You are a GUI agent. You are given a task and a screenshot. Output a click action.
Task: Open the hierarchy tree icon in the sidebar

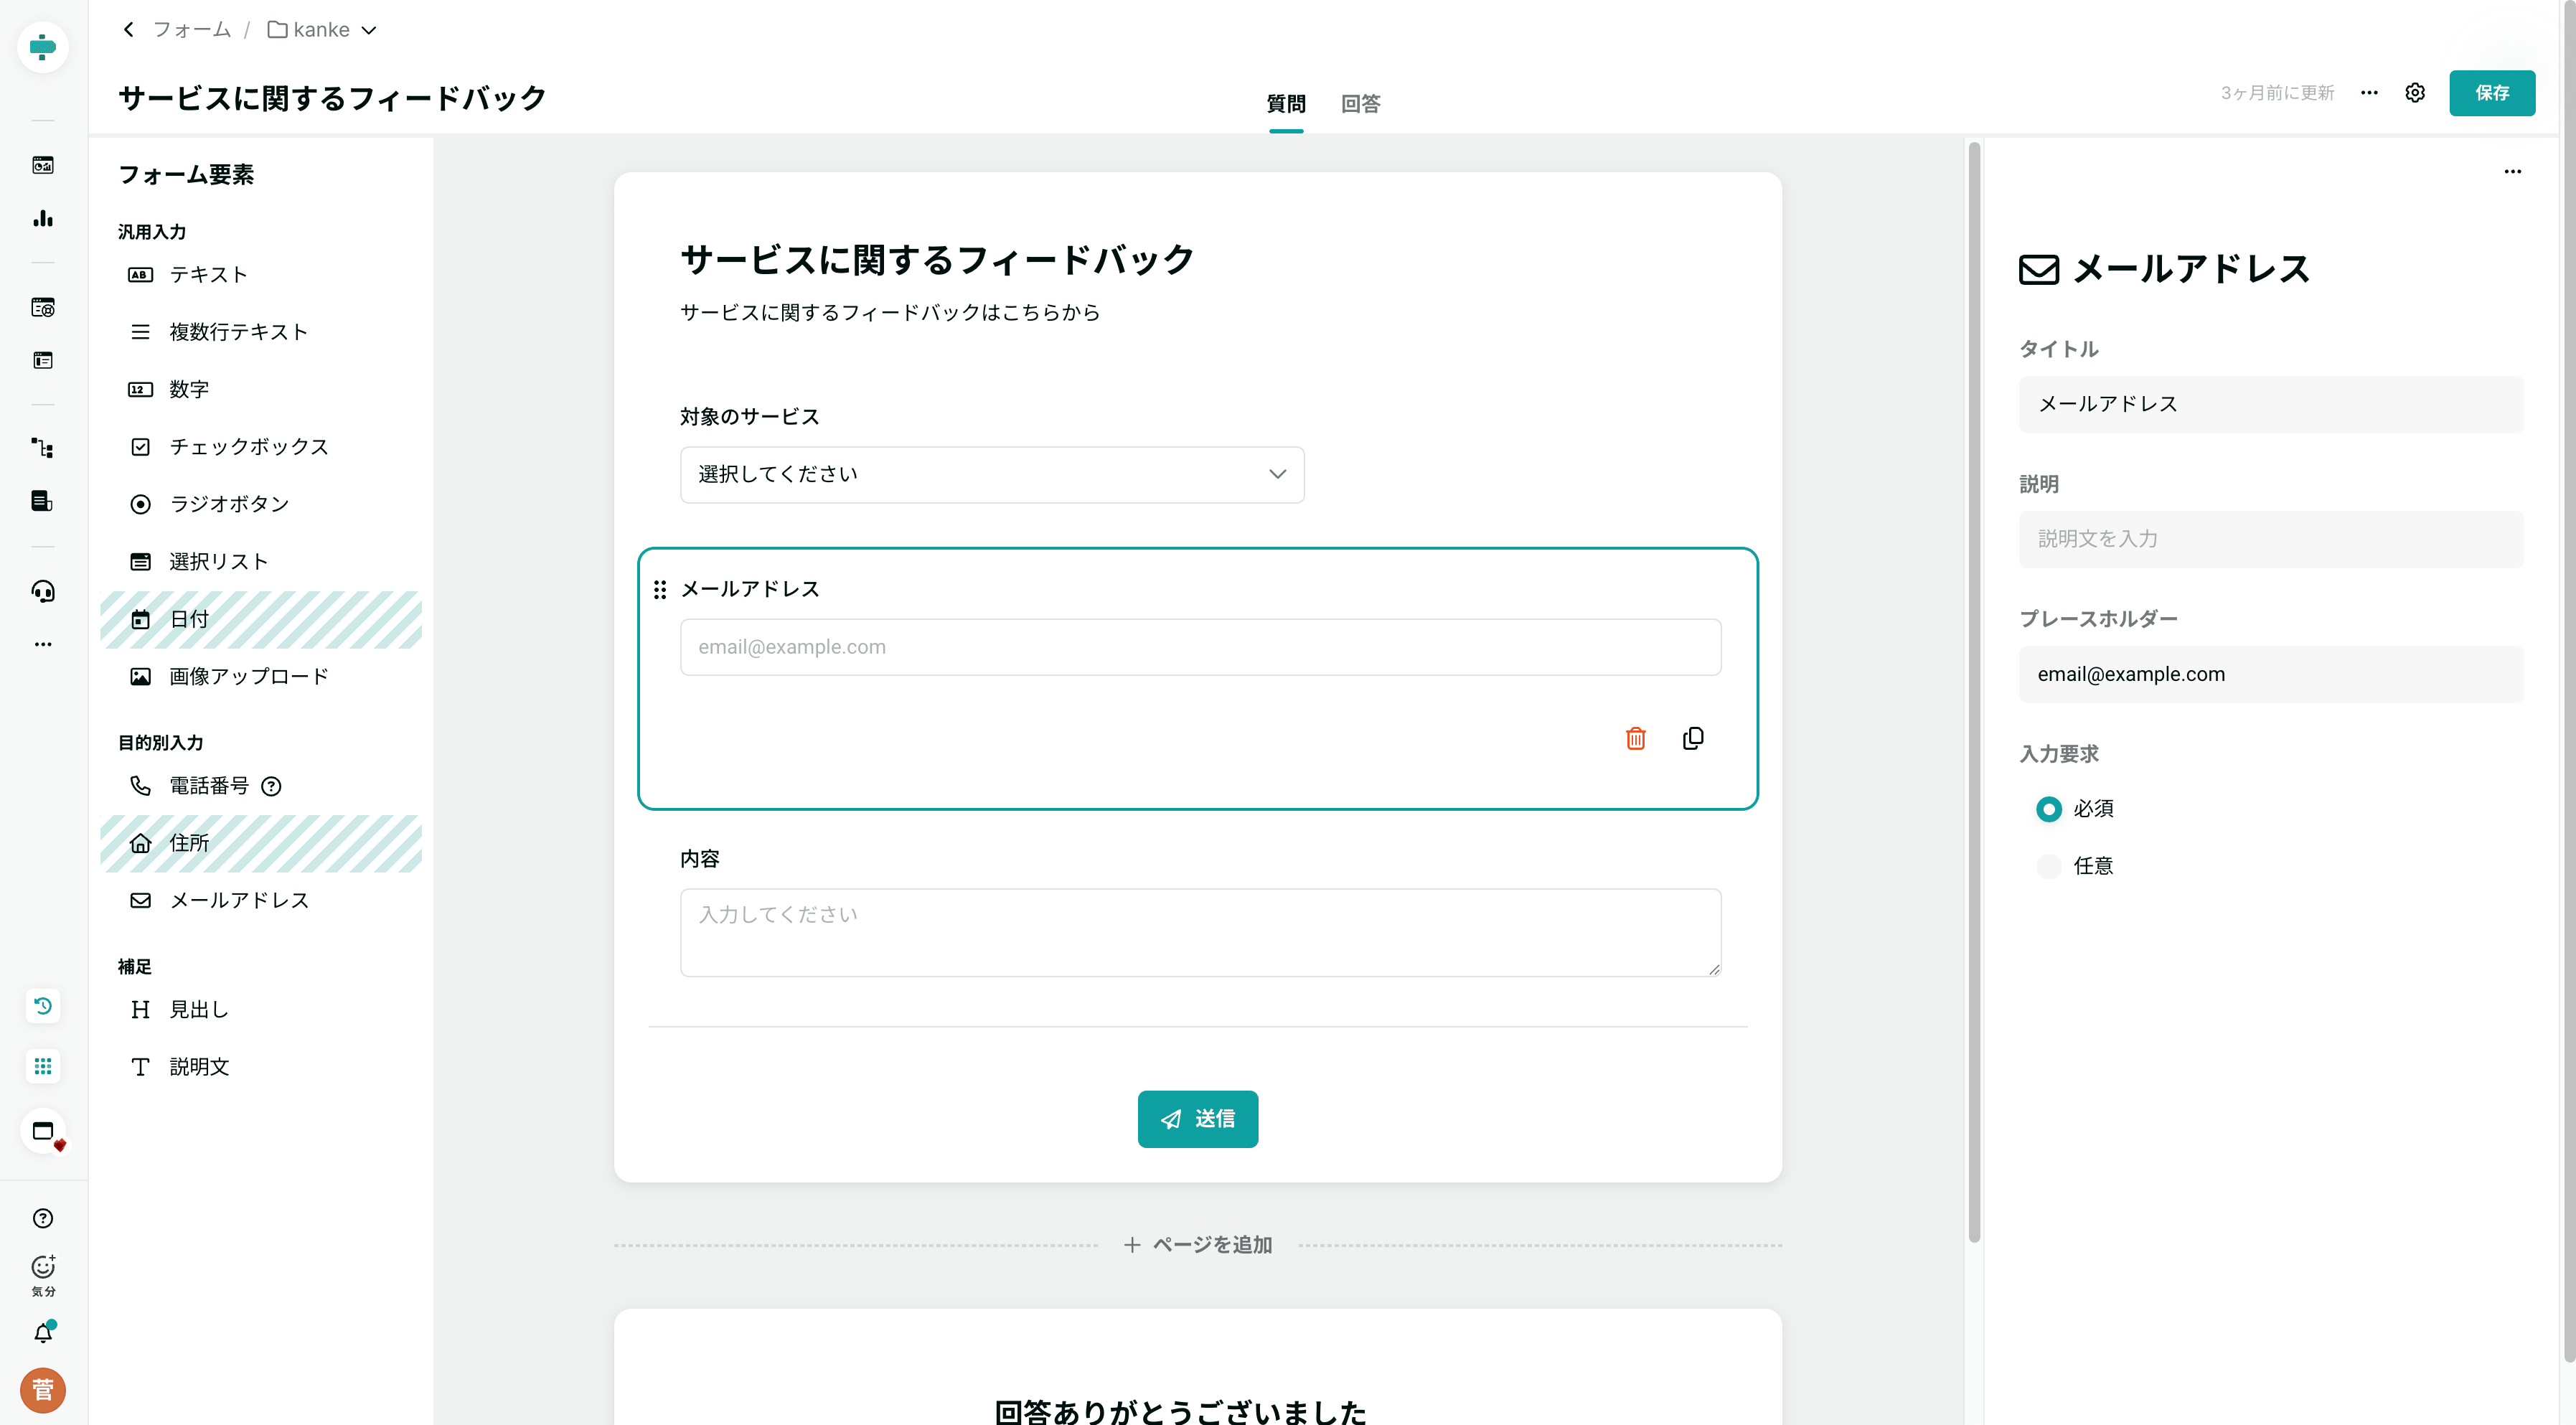point(43,448)
